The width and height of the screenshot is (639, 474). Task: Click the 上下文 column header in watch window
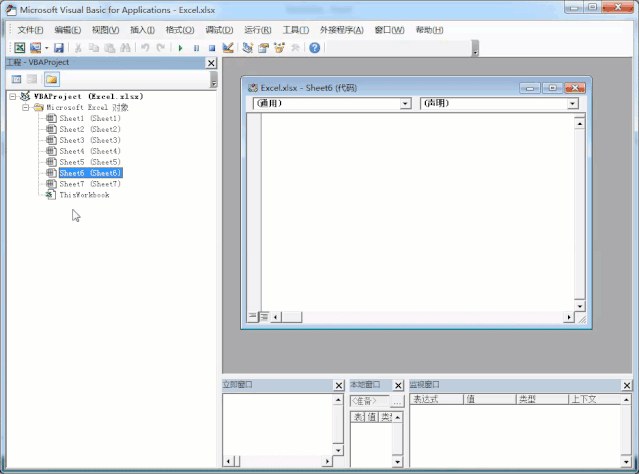click(x=595, y=399)
